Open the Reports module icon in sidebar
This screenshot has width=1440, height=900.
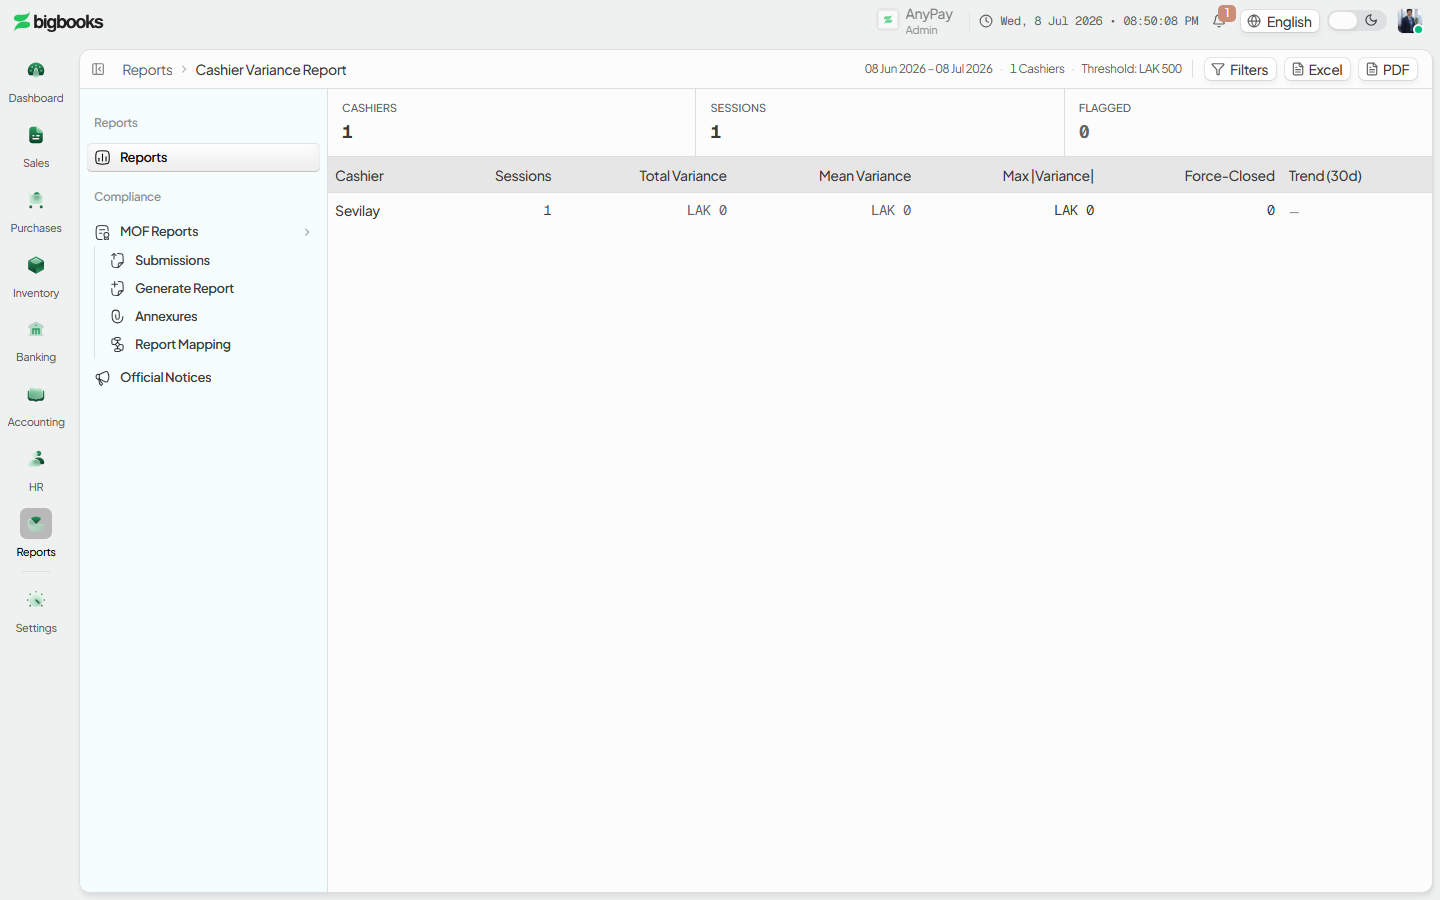click(x=36, y=524)
